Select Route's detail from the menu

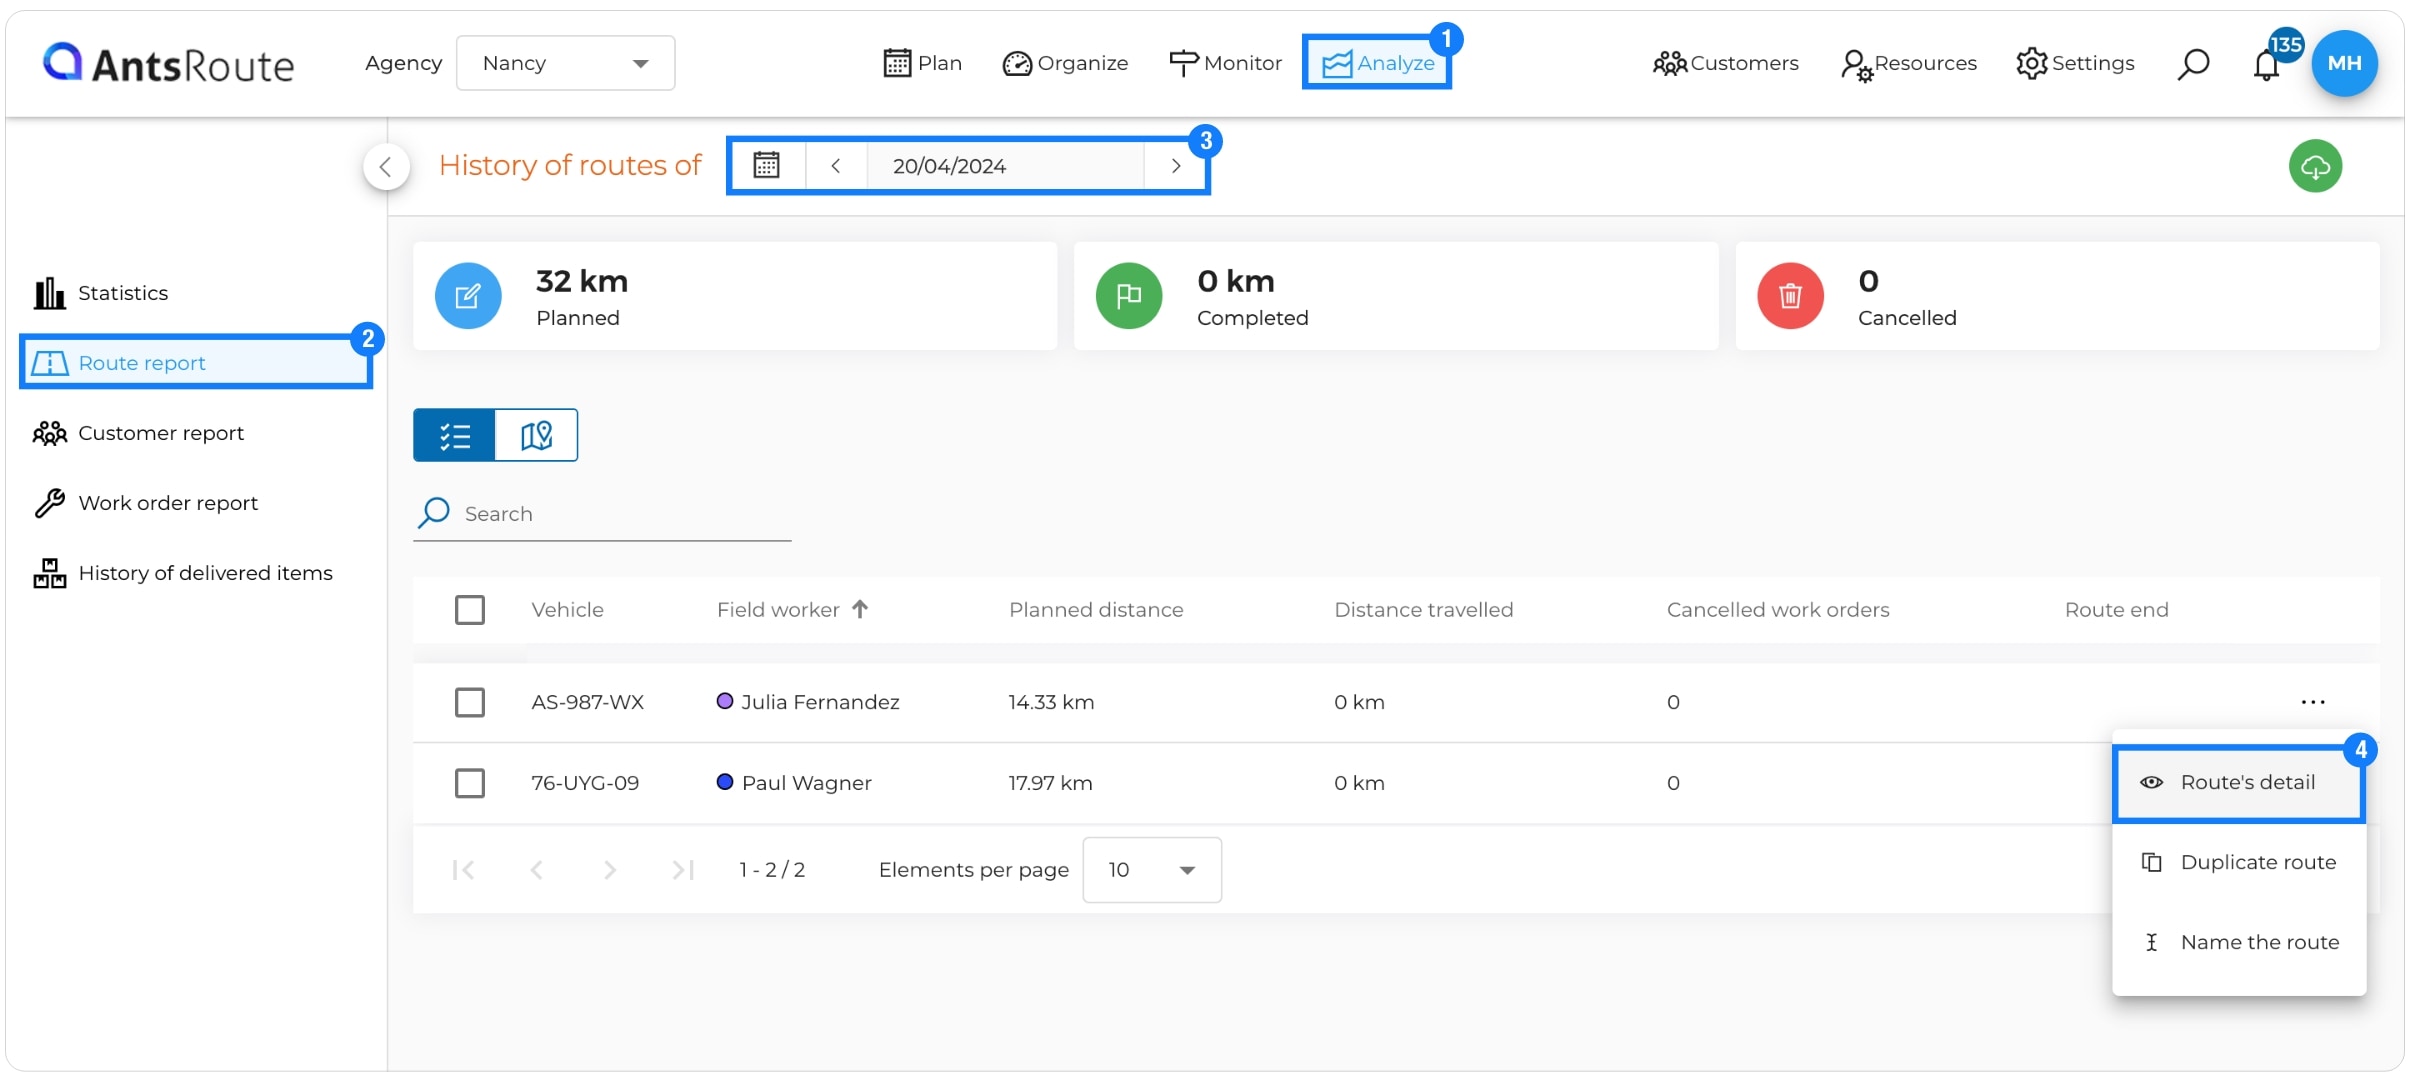2238,783
